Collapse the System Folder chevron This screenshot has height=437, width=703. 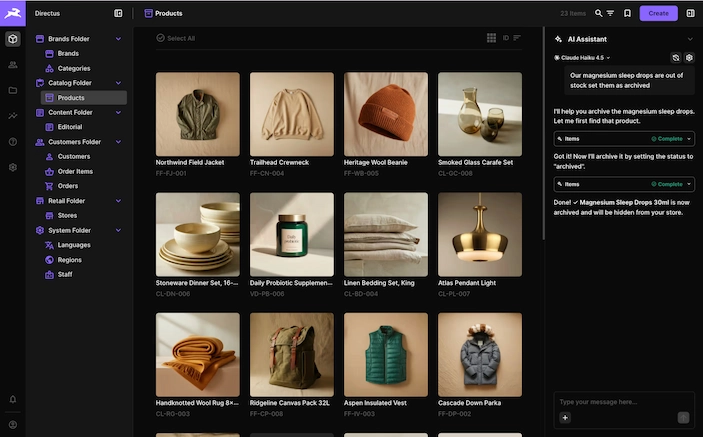[x=118, y=230]
